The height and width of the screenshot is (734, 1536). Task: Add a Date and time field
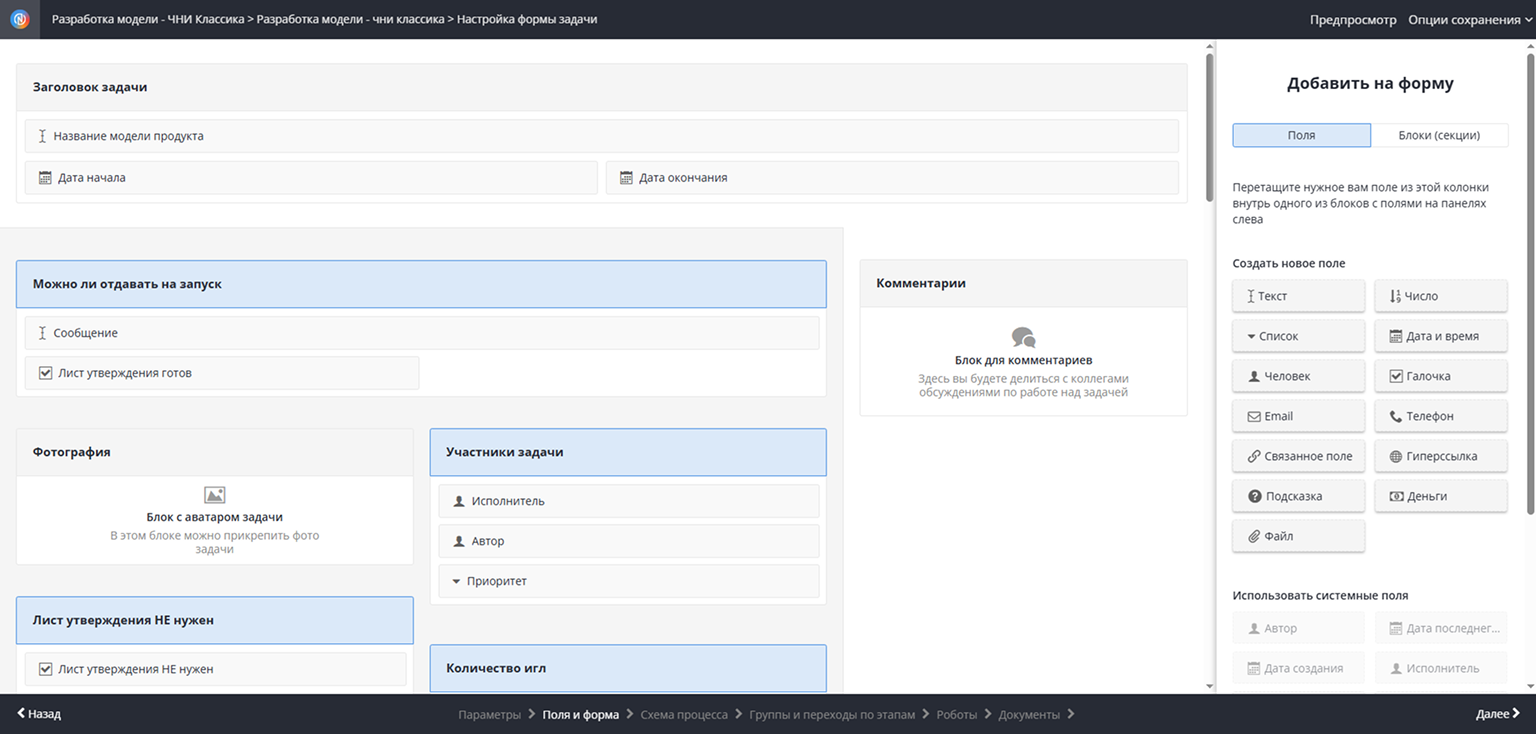[1440, 336]
